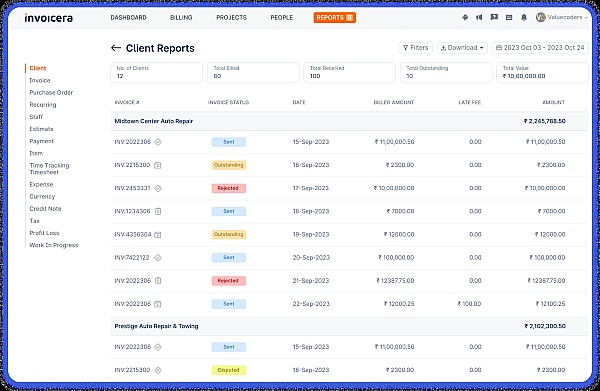The height and width of the screenshot is (391, 600).
Task: Select Purchase Order report in sidebar
Action: pyautogui.click(x=51, y=93)
